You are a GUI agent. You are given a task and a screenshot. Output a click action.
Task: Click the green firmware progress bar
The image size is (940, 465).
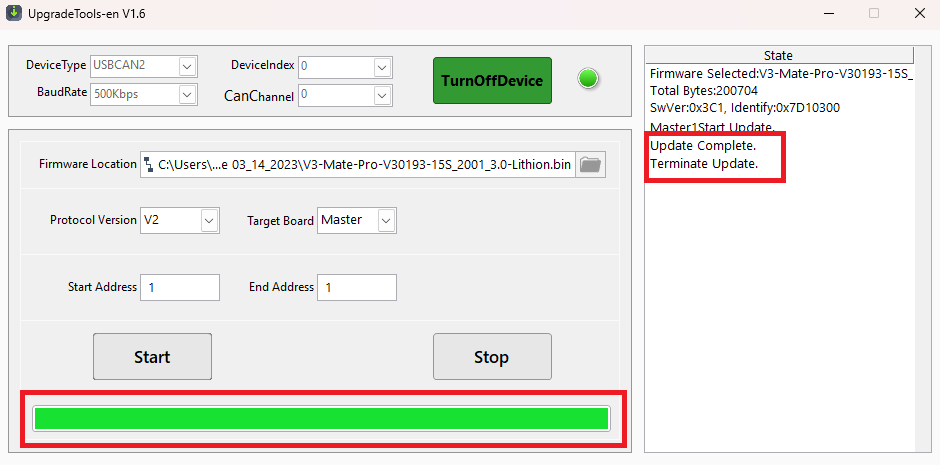(x=322, y=418)
